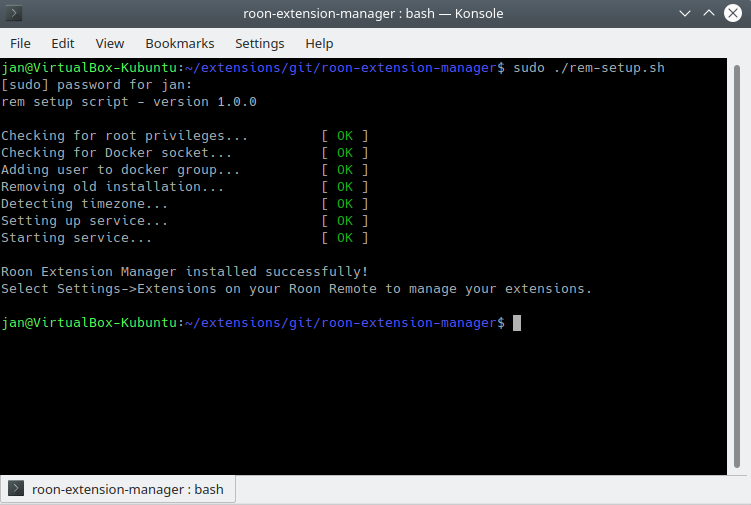Minimize the Konsole window

685,13
